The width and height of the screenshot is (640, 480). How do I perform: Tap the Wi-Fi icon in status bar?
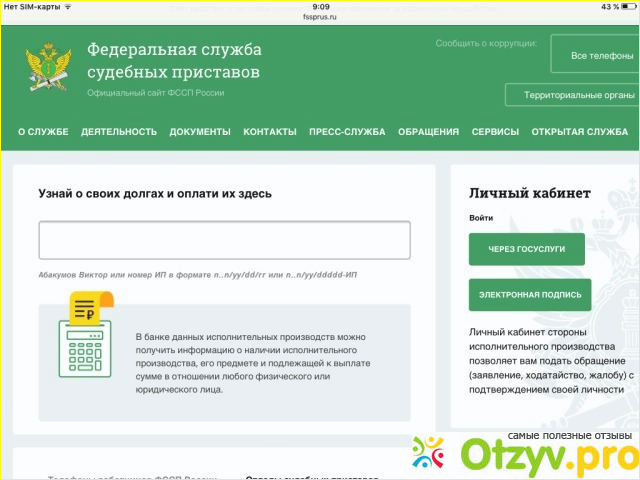tap(67, 6)
